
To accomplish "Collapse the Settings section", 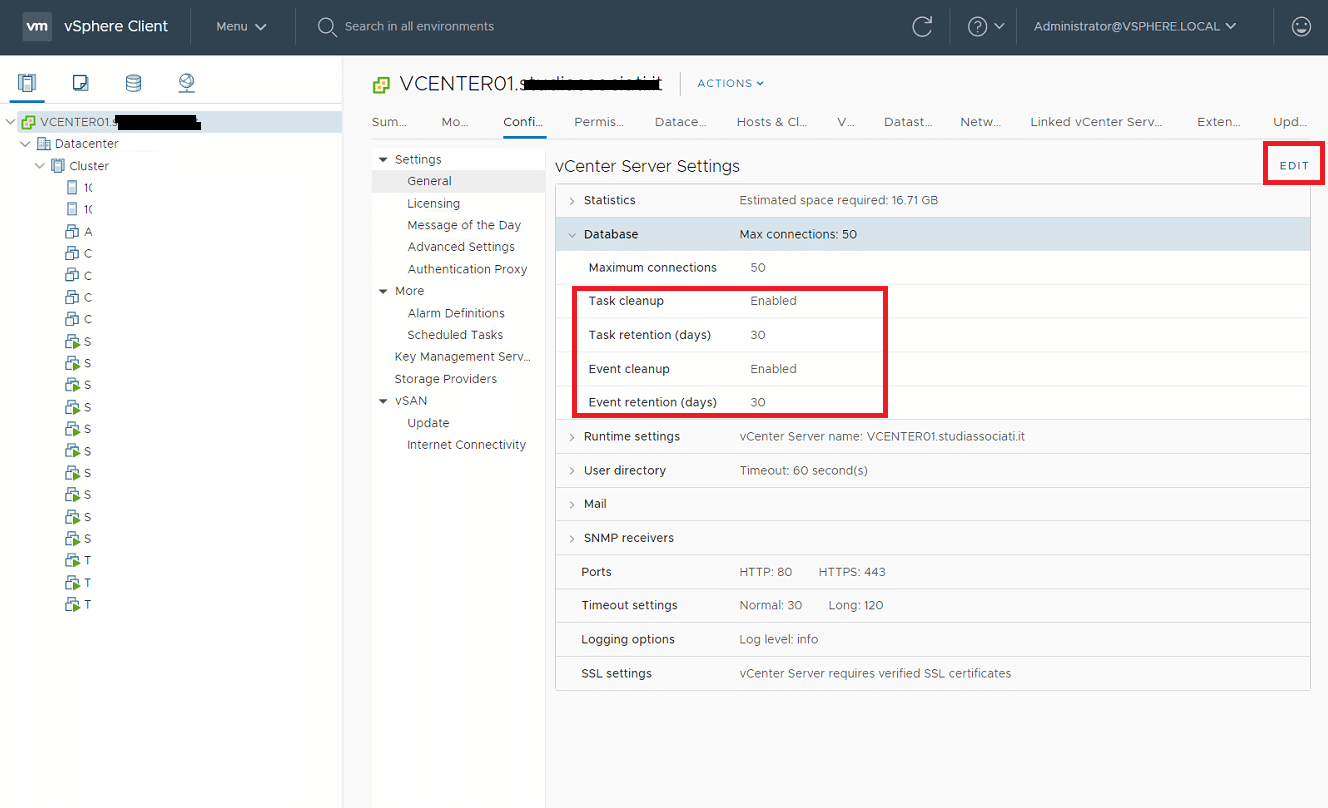I will point(383,160).
